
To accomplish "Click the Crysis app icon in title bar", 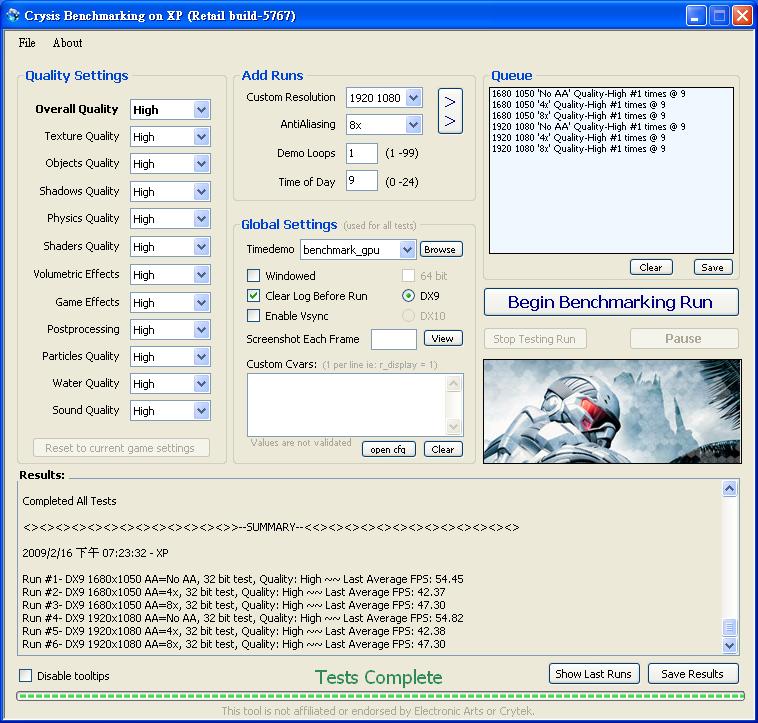I will [x=13, y=16].
